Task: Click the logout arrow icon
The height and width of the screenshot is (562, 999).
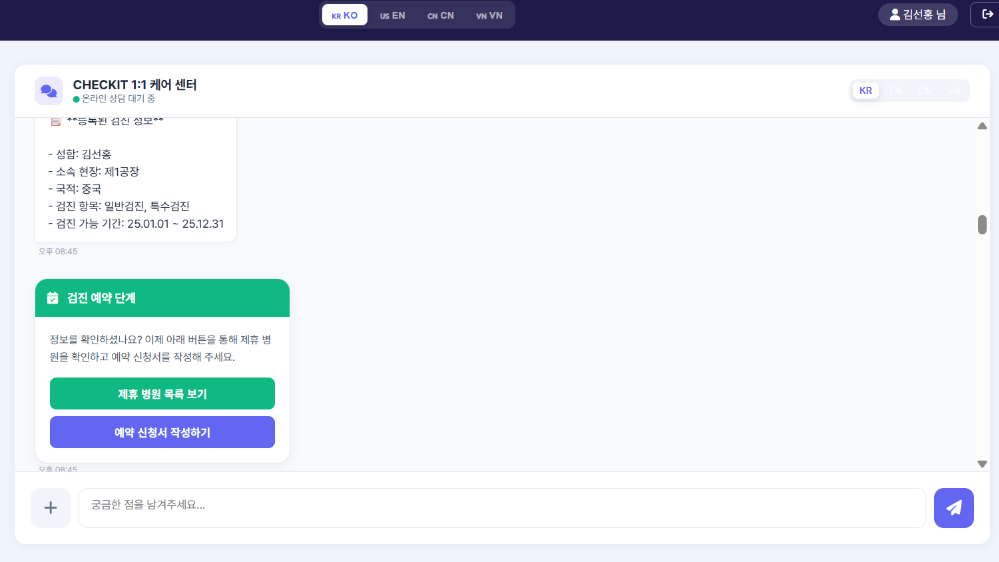Action: [x=988, y=14]
